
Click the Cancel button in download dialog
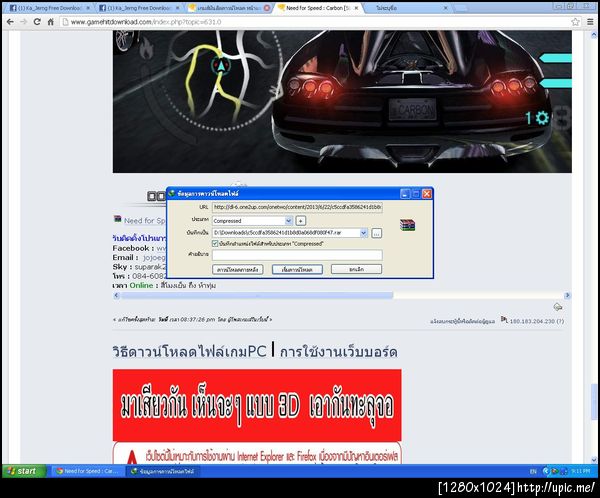coord(356,269)
